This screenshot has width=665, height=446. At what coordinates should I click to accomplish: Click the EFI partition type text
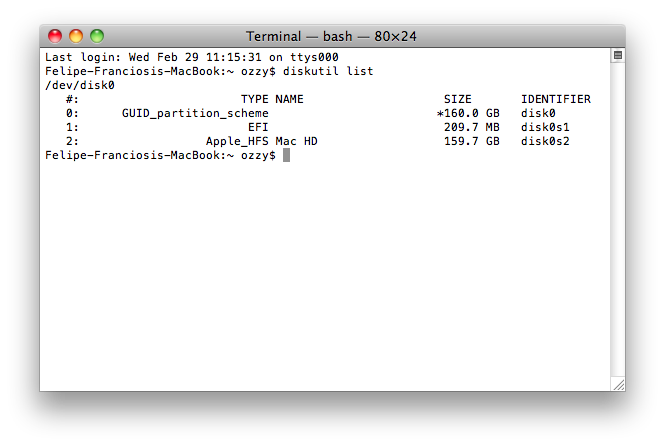258,128
